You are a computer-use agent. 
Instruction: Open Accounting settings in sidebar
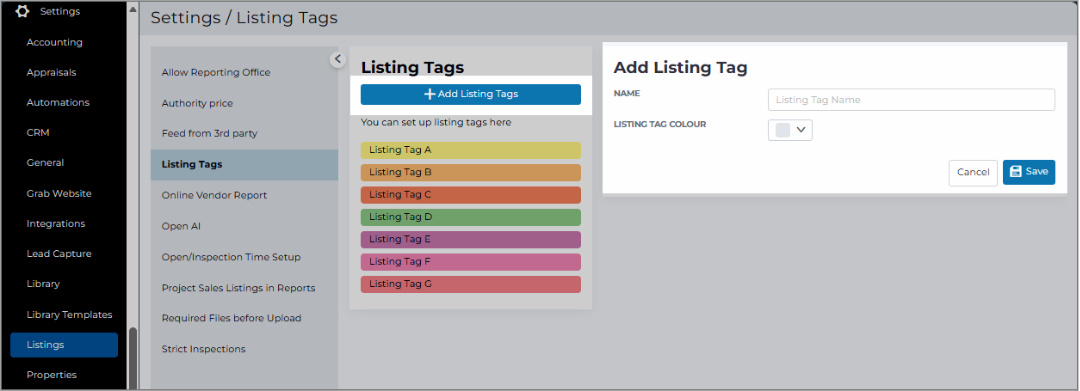click(54, 42)
